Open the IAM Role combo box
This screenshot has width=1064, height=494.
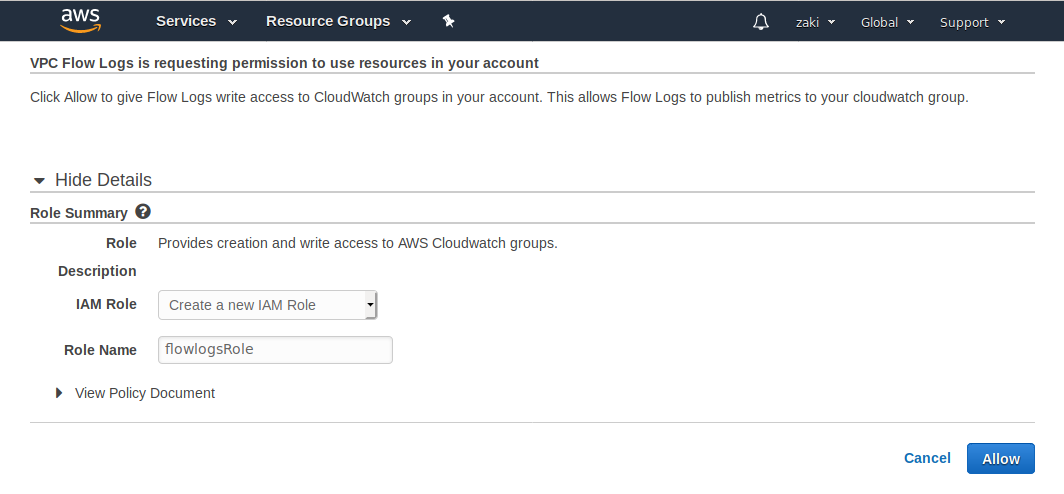point(267,305)
